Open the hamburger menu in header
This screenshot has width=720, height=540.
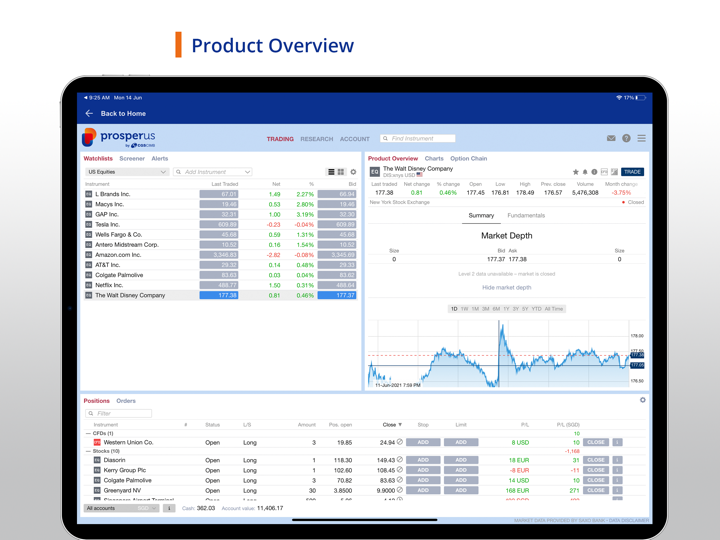[641, 139]
